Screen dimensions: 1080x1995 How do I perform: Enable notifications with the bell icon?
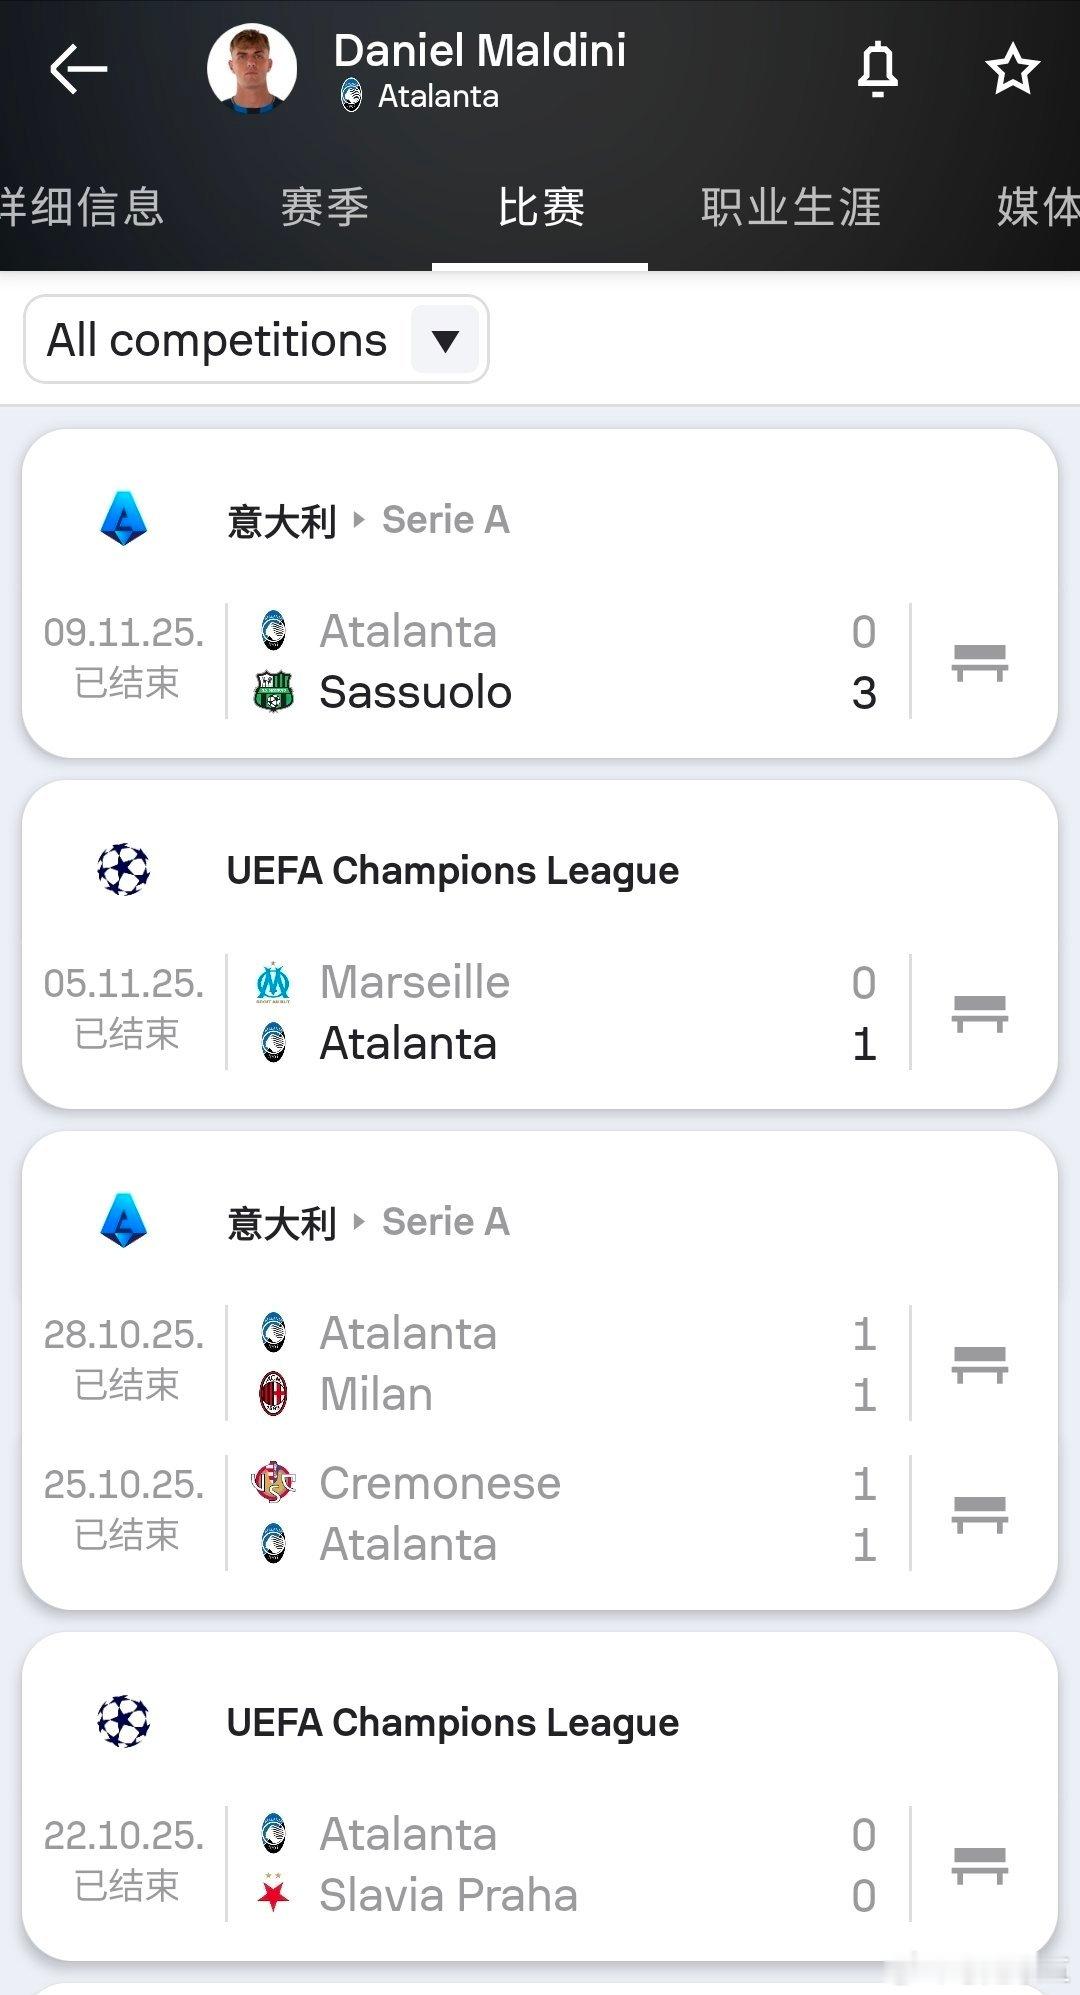[877, 69]
